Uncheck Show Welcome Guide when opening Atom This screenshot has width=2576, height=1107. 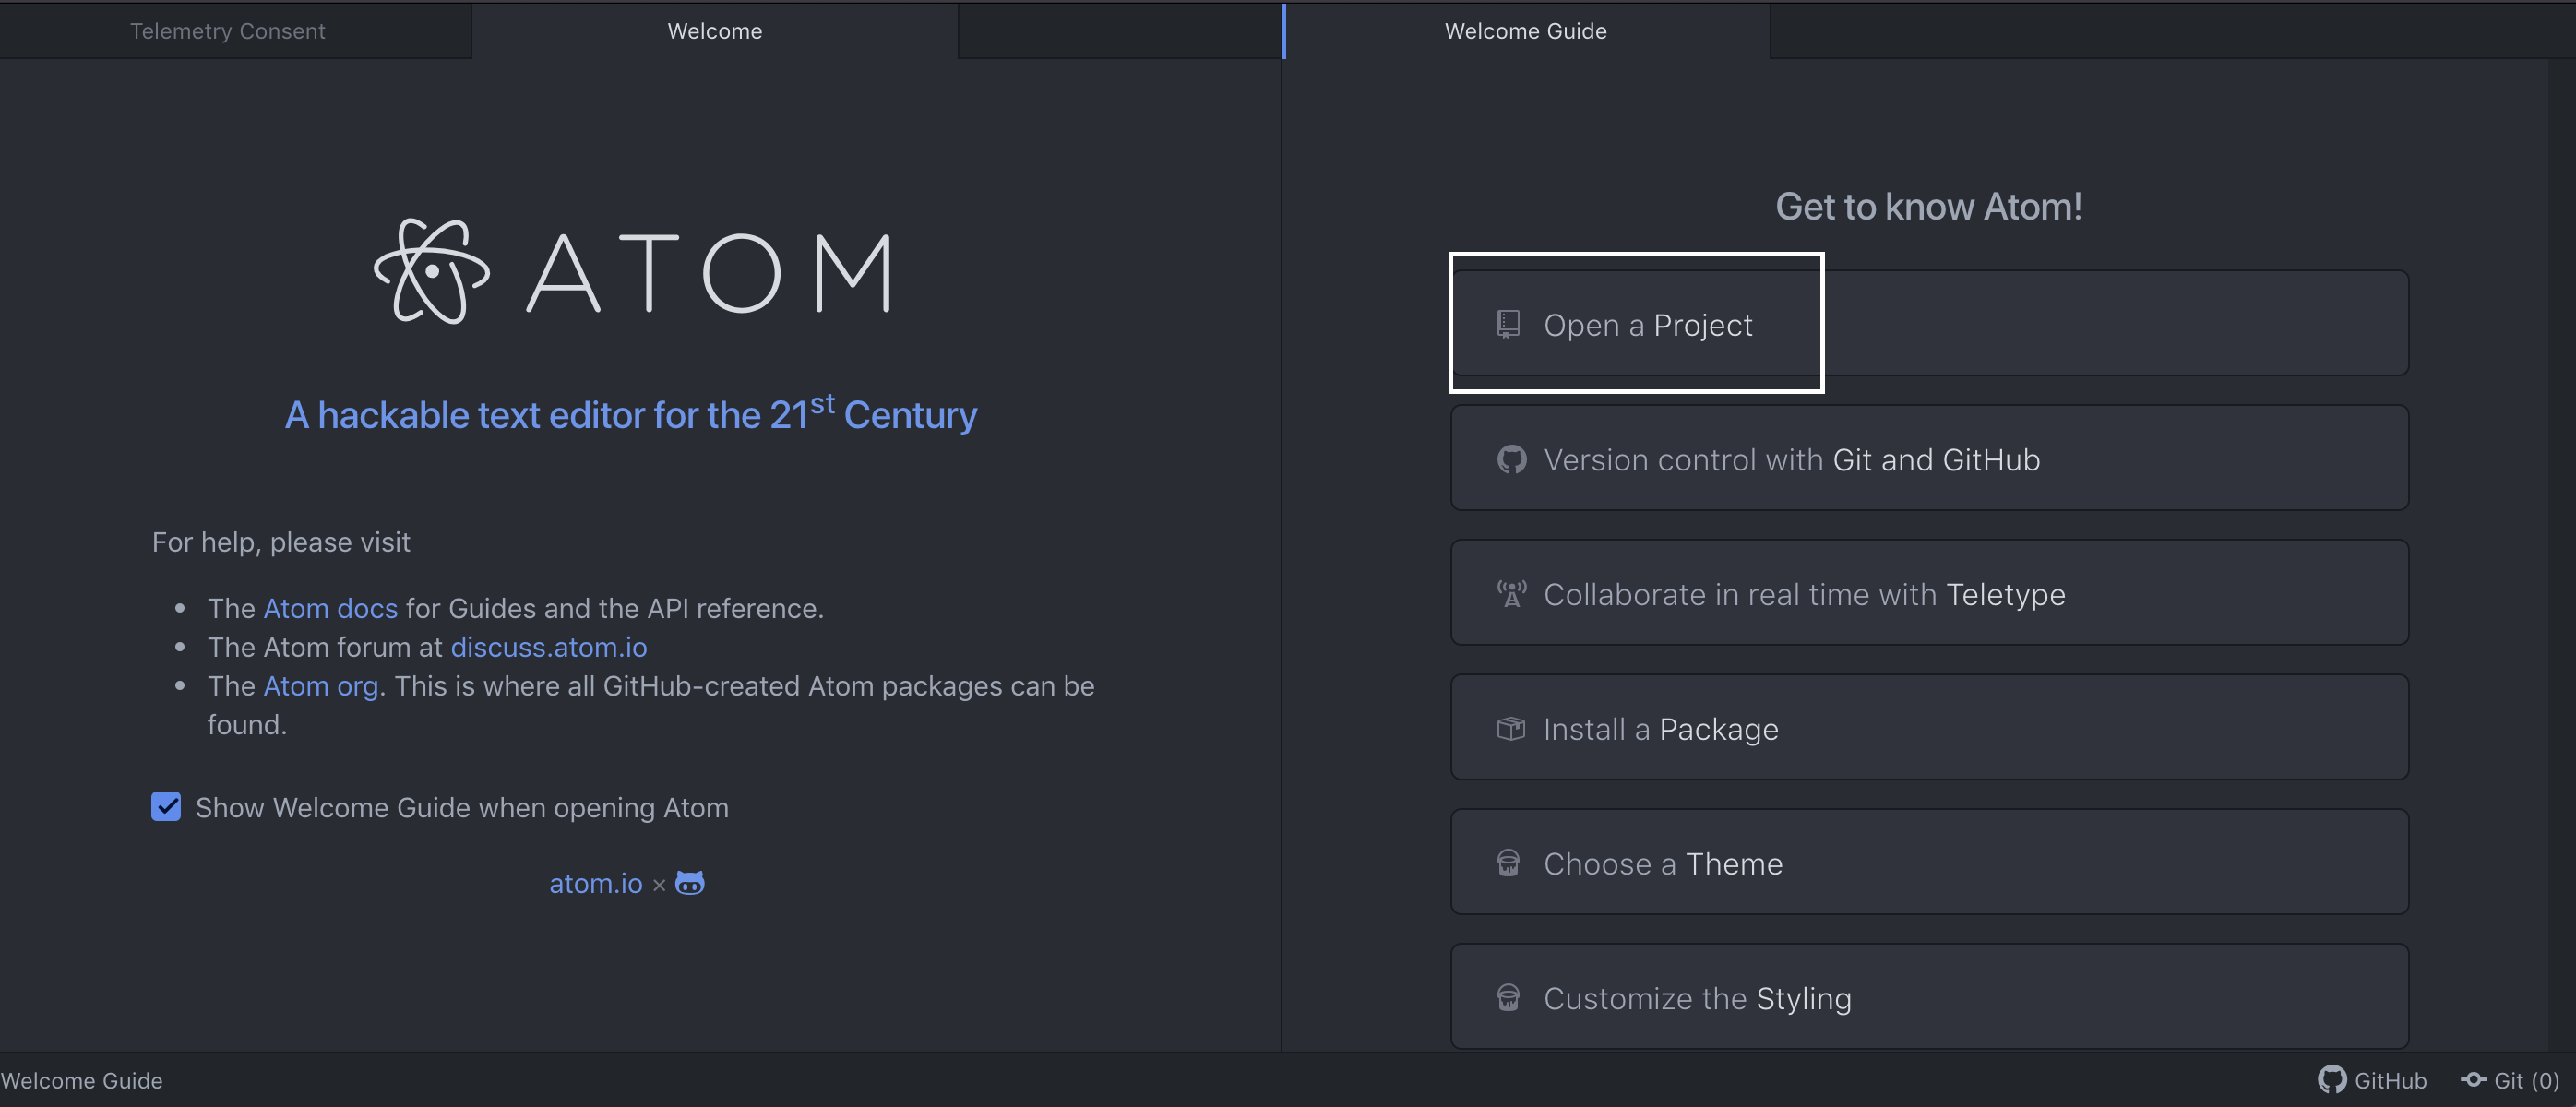tap(166, 806)
